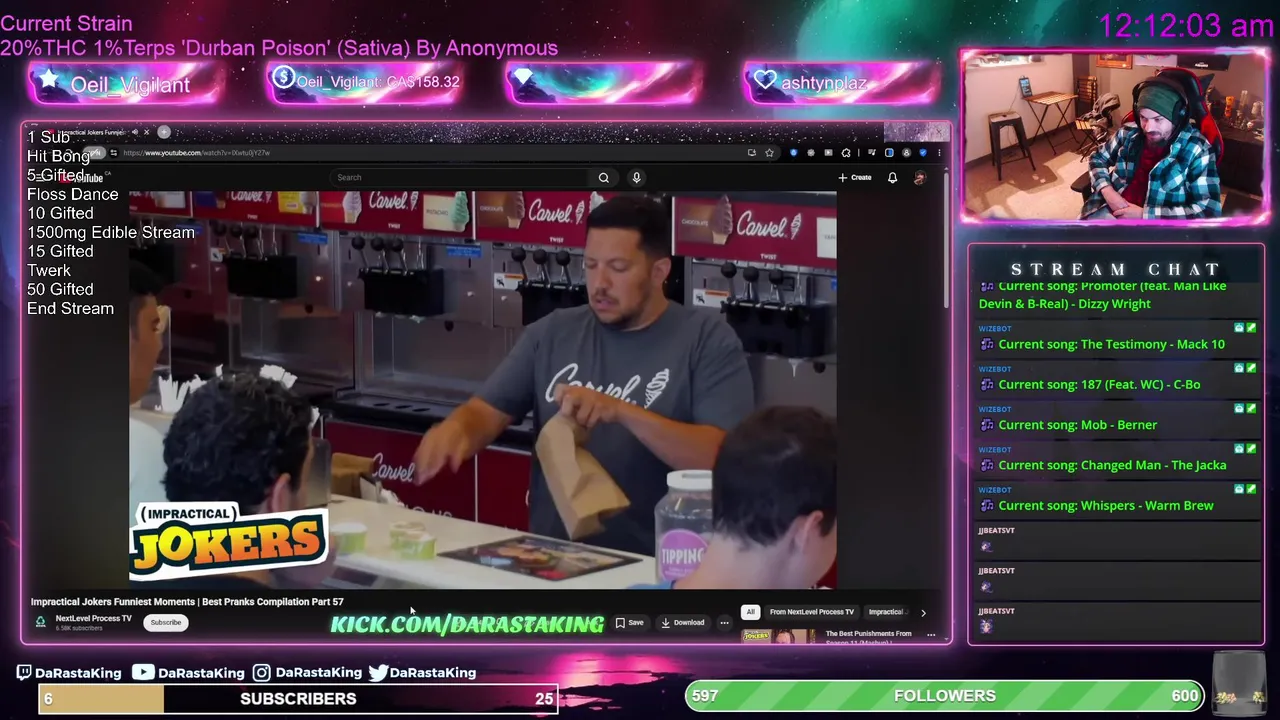The height and width of the screenshot is (720, 1280).
Task: Click the 12:12:03 am stream clock
Action: 1186,25
